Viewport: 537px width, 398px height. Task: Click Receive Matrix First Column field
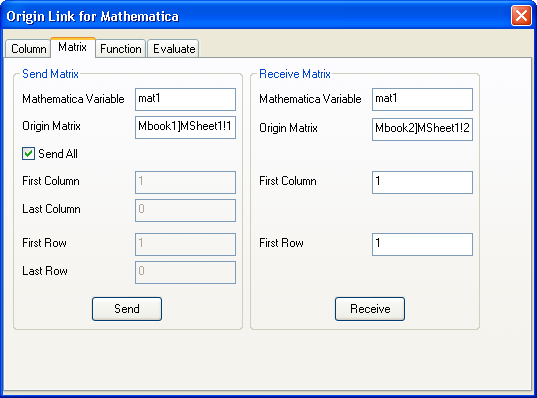click(422, 183)
